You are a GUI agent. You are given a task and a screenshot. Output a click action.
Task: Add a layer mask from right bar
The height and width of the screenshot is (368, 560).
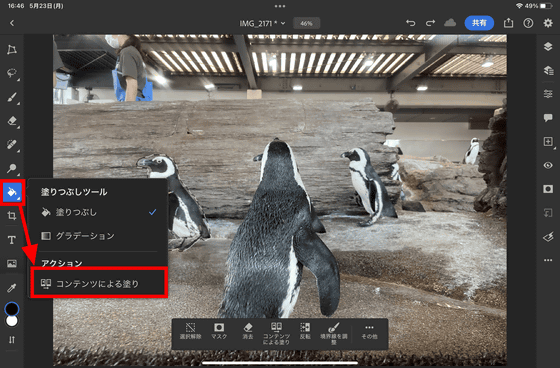tap(548, 189)
